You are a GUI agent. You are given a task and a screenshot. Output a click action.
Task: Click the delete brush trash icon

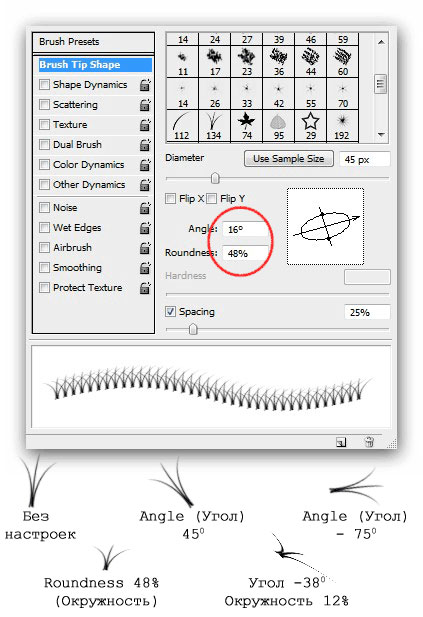click(369, 442)
